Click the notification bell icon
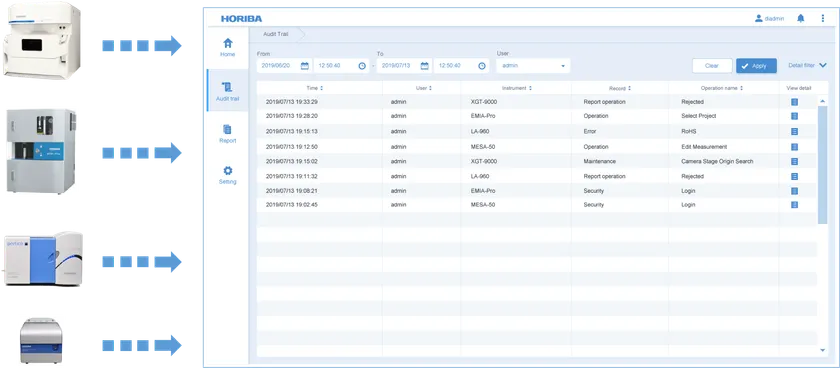This screenshot has width=840, height=368. [800, 18]
